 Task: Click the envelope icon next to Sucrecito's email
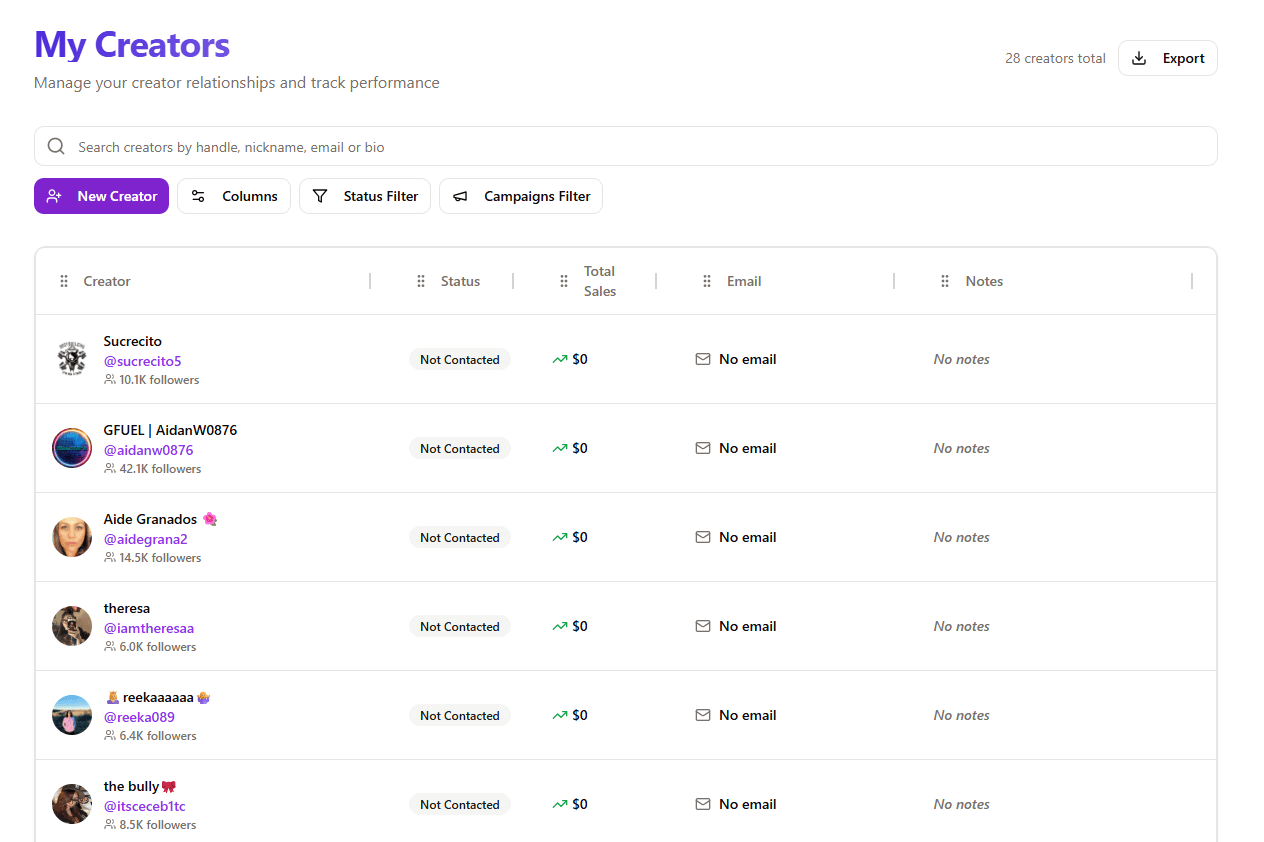point(703,359)
